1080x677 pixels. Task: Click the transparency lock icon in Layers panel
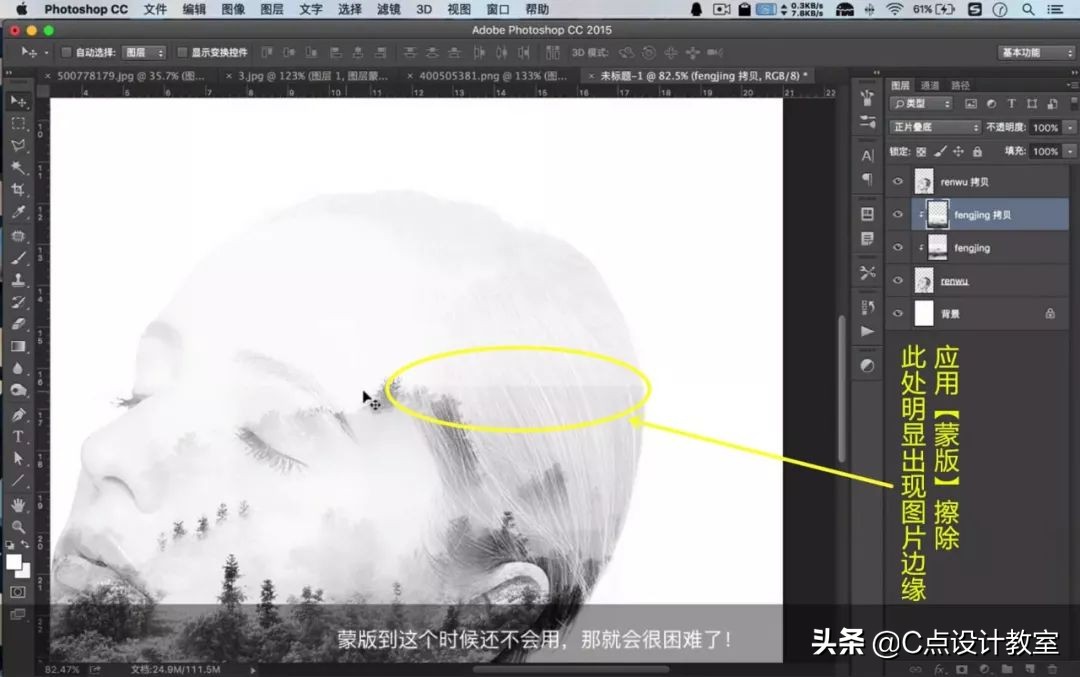pos(922,152)
